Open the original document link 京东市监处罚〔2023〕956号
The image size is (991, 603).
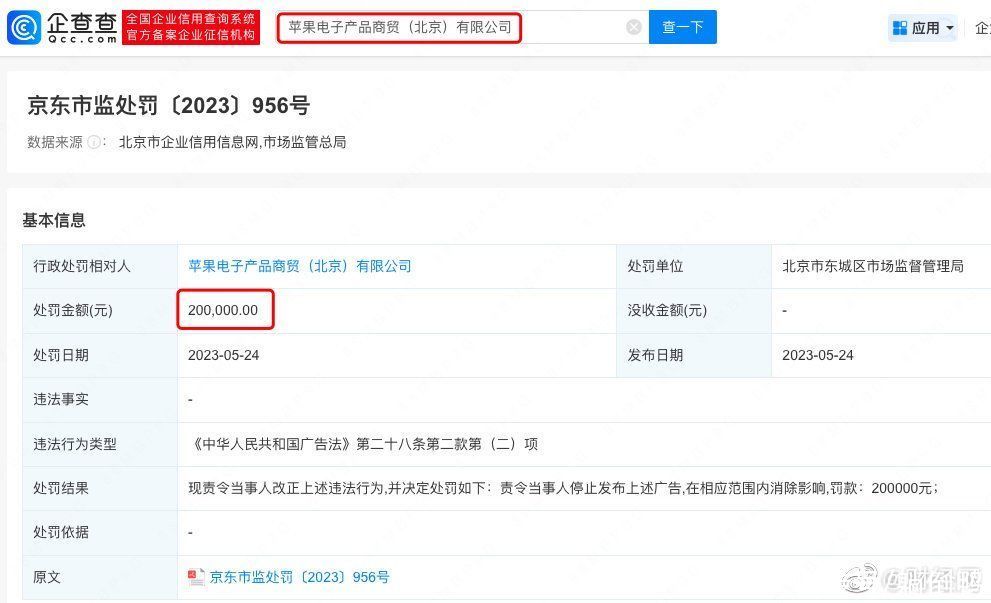(299, 577)
